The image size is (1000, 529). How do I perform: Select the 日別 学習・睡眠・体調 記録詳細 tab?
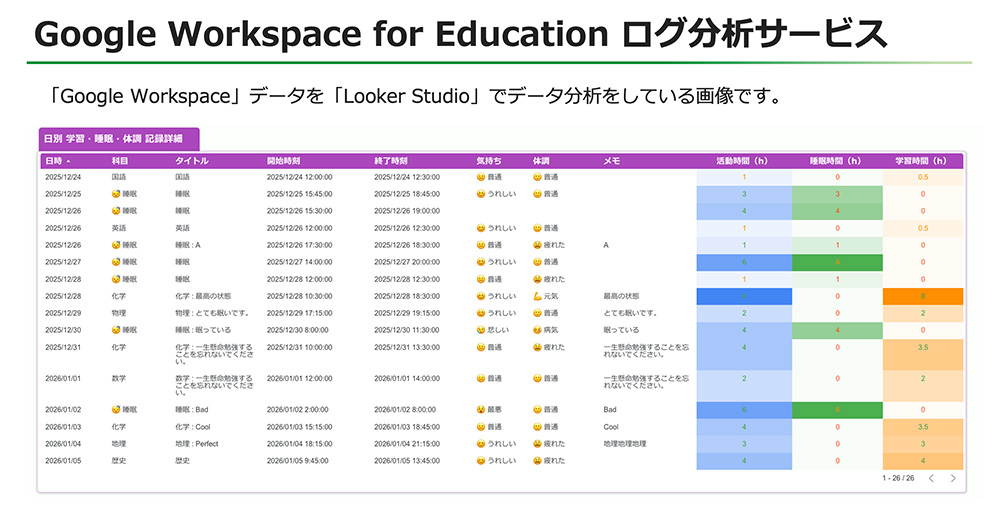(119, 139)
